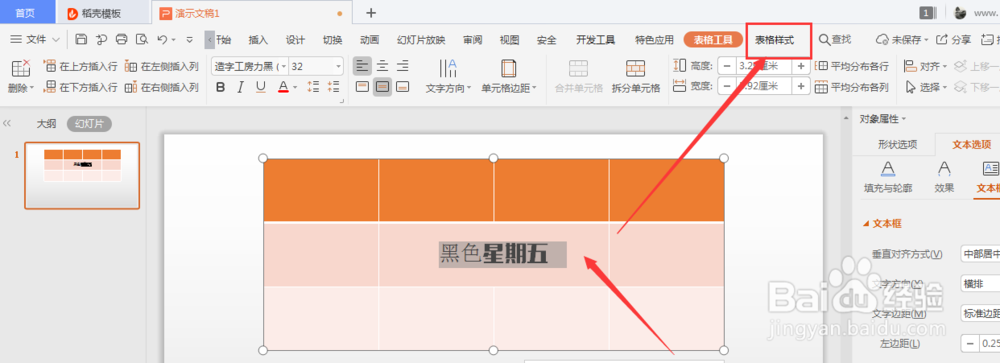Click the Save icon in quick toolbar

(81, 40)
